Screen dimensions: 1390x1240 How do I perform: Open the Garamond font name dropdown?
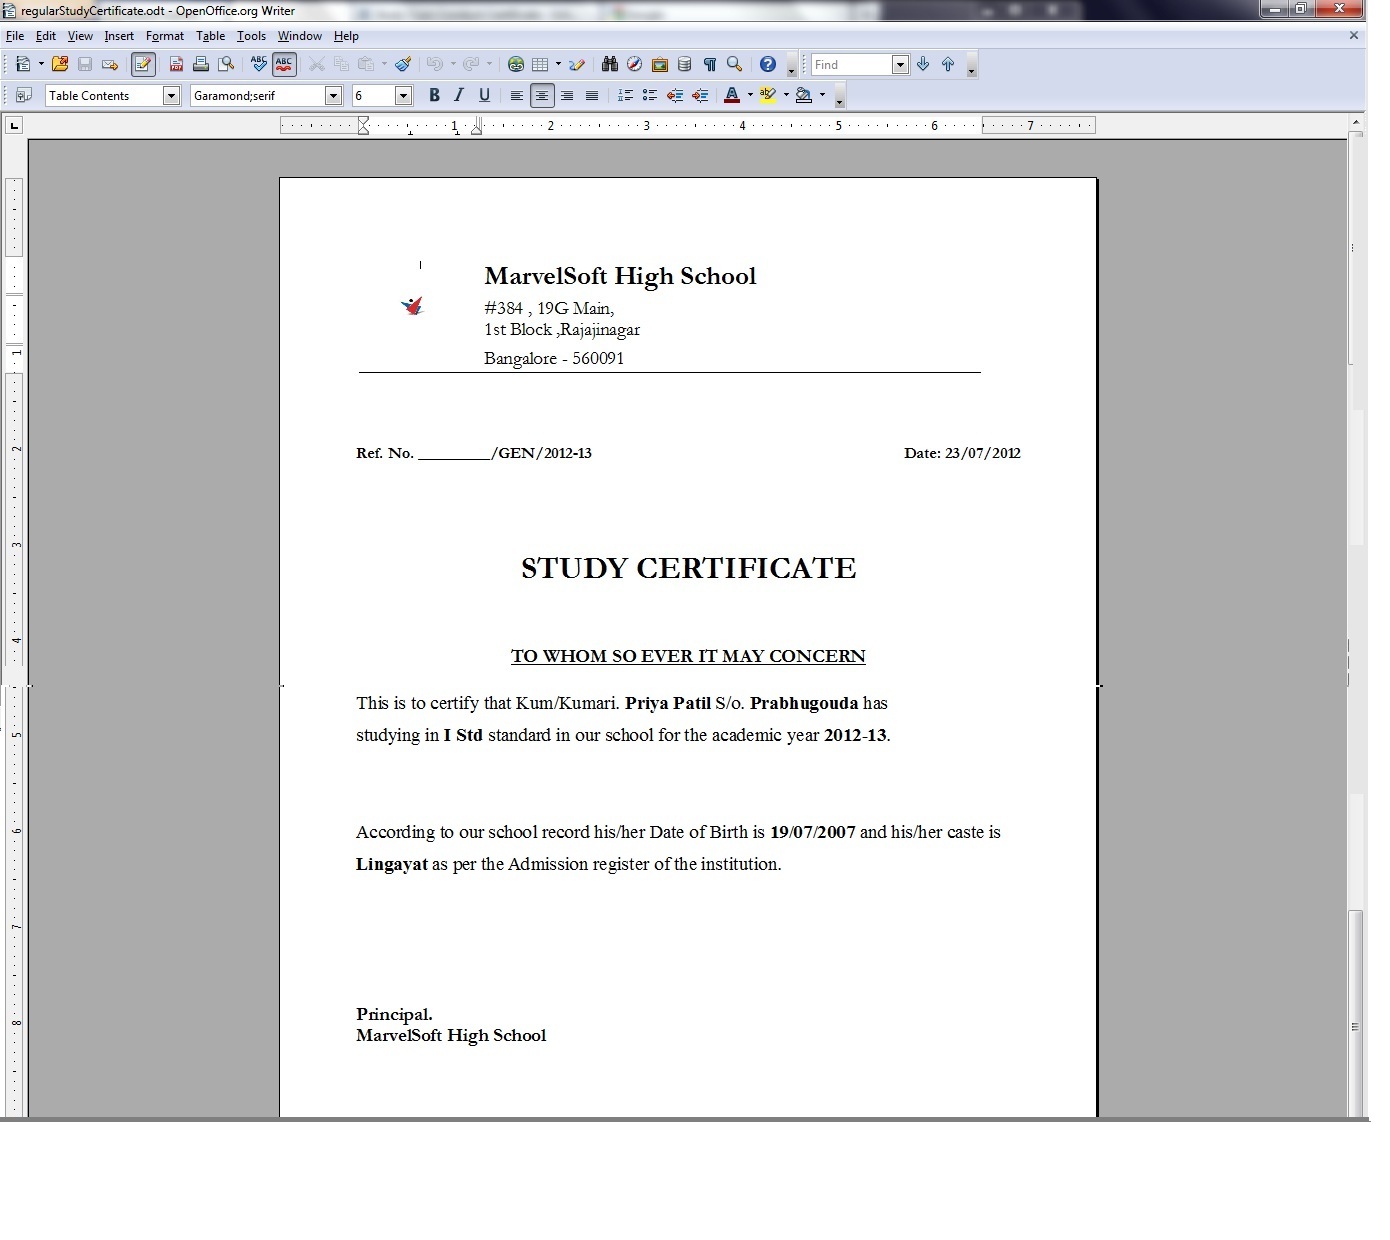(x=333, y=96)
